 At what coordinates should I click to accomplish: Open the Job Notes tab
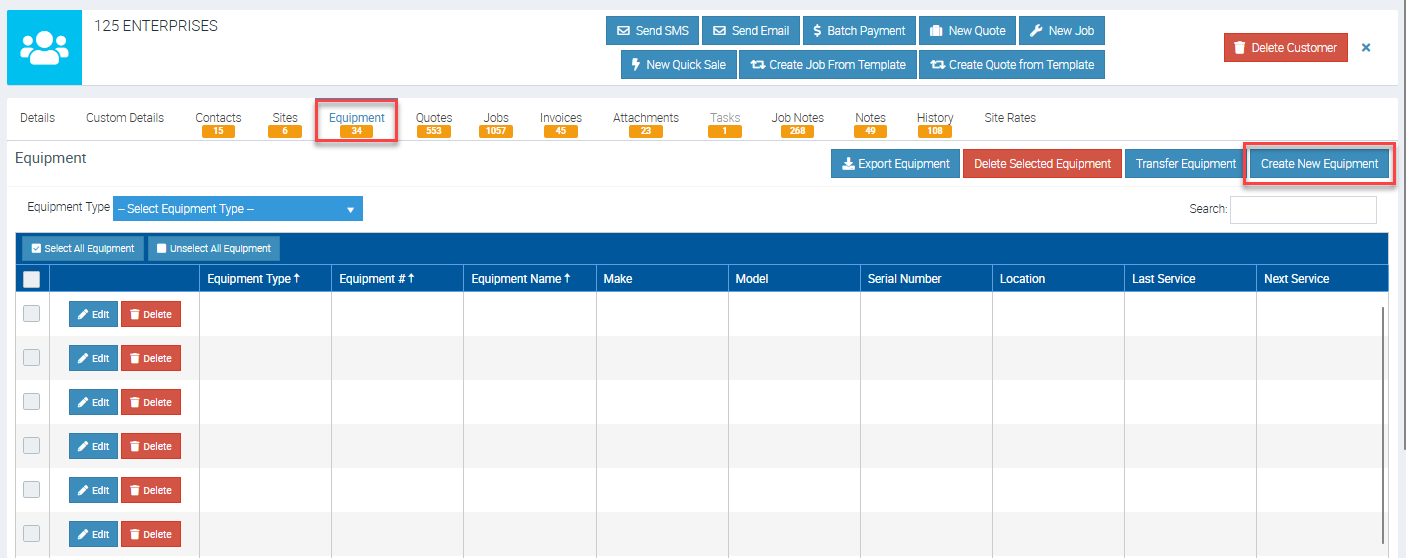[797, 118]
